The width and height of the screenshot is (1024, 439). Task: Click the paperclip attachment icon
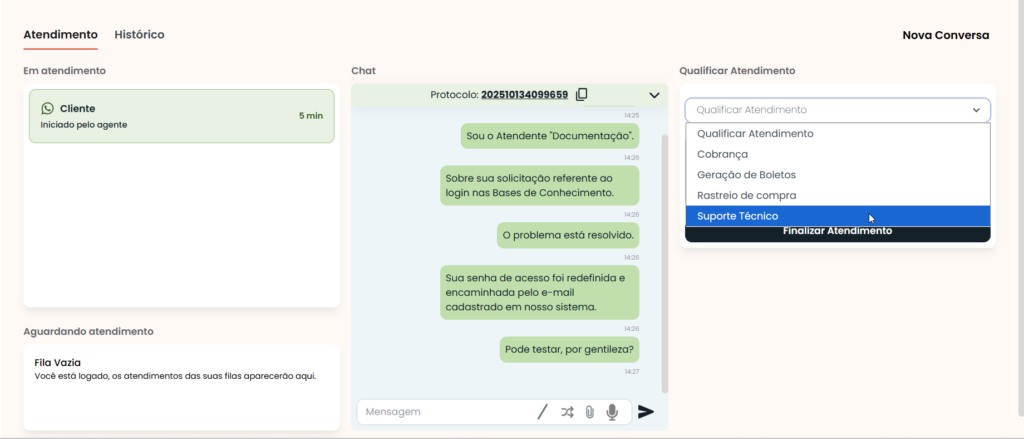590,411
